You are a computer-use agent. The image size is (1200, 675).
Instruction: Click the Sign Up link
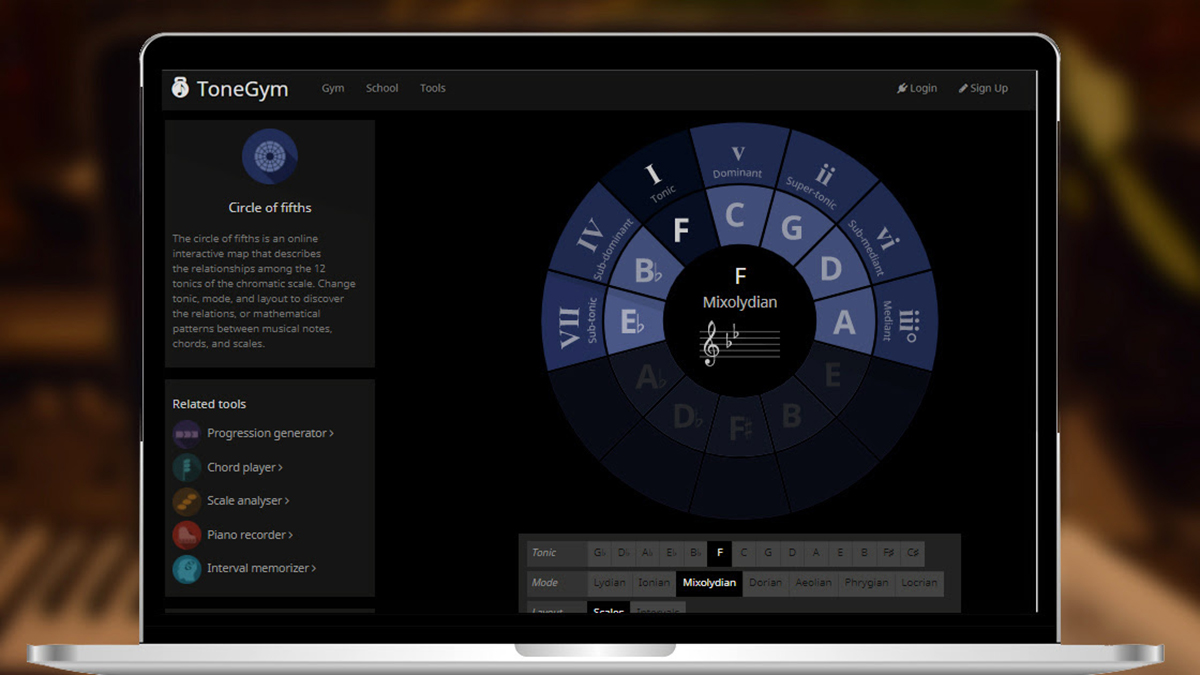point(983,88)
